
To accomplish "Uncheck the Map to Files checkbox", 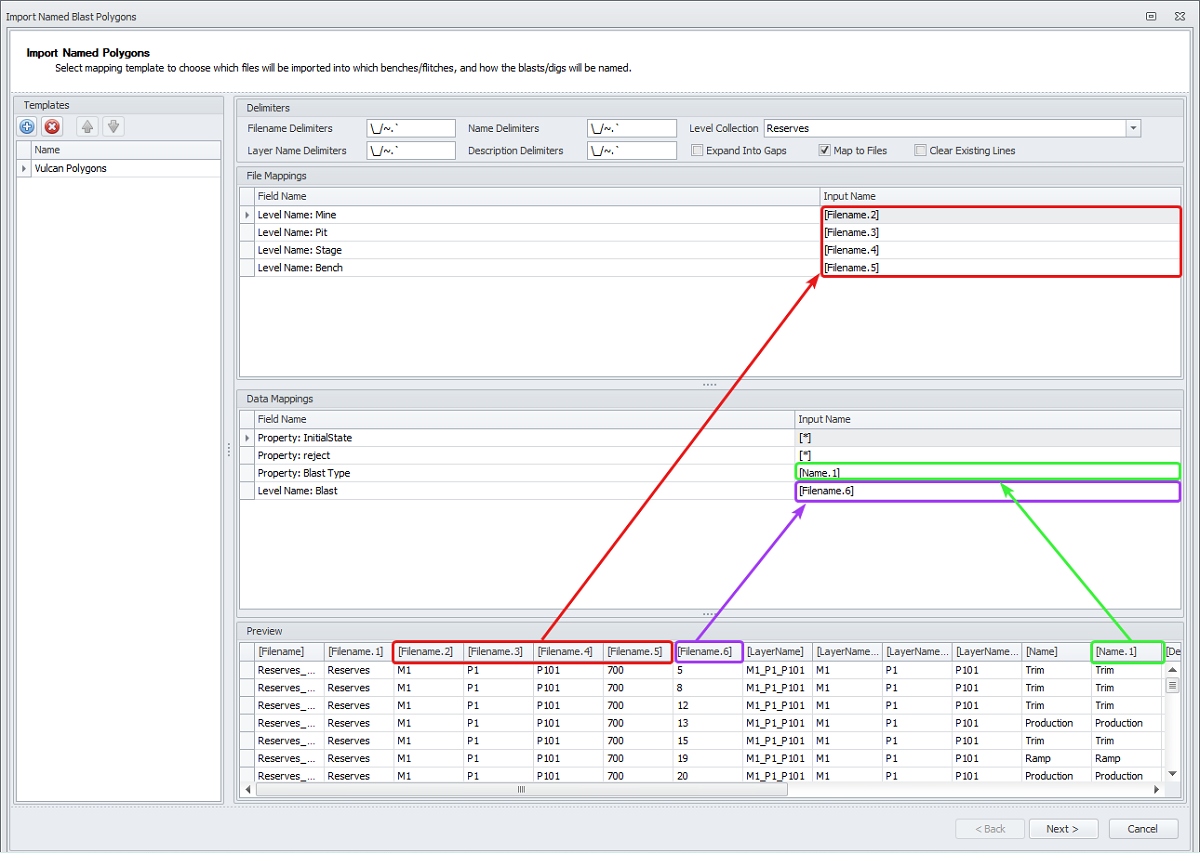I will click(x=825, y=151).
